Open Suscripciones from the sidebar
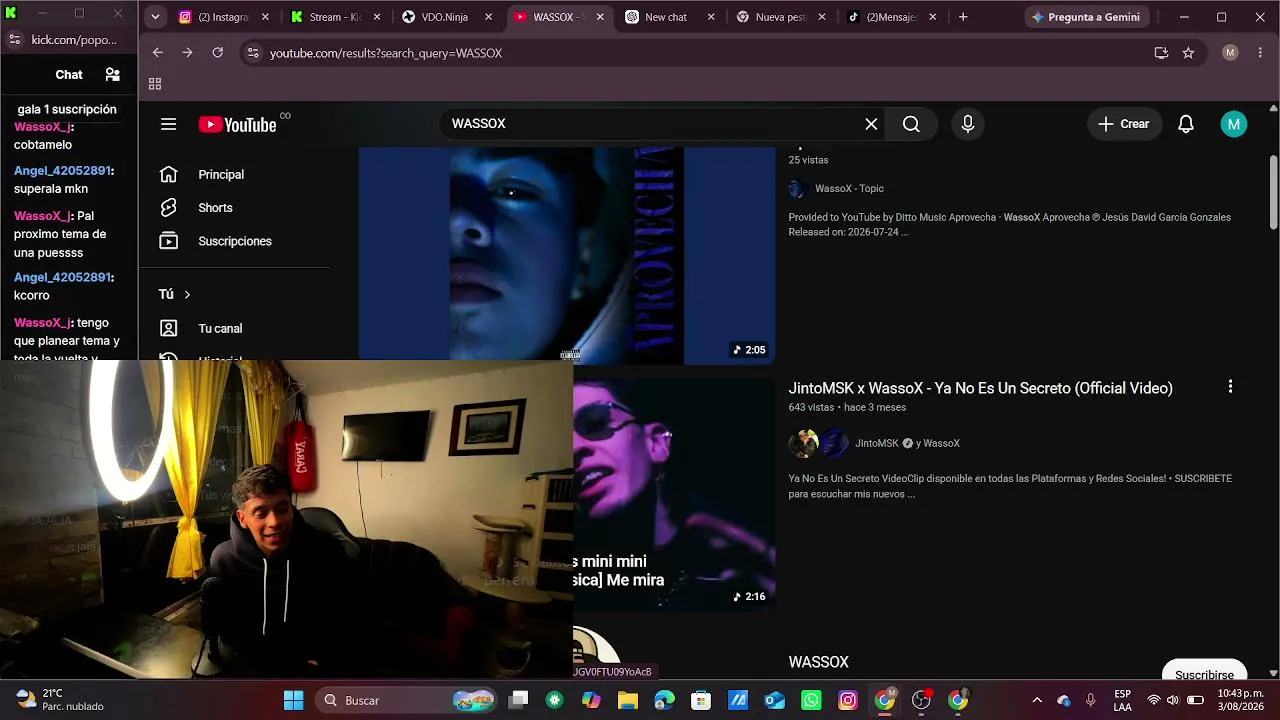 pos(234,241)
